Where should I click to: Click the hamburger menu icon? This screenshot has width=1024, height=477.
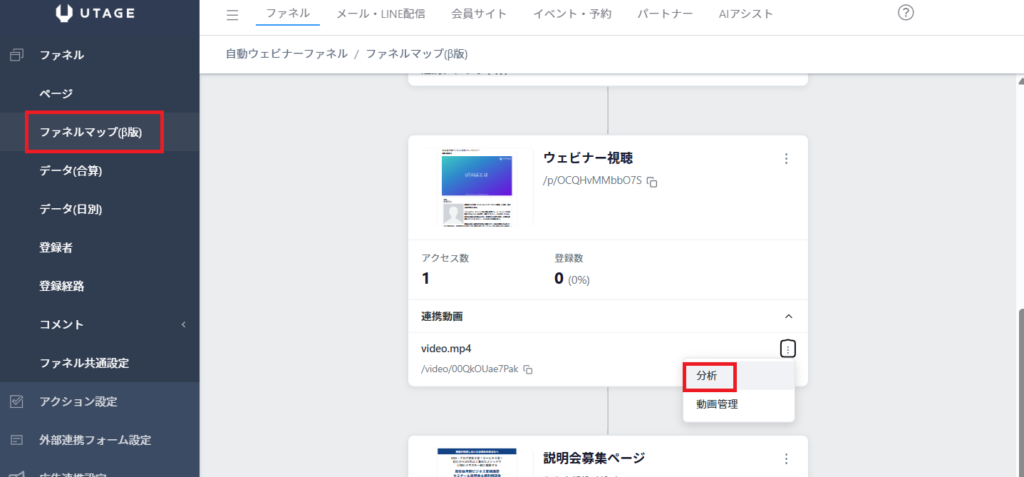tap(232, 15)
